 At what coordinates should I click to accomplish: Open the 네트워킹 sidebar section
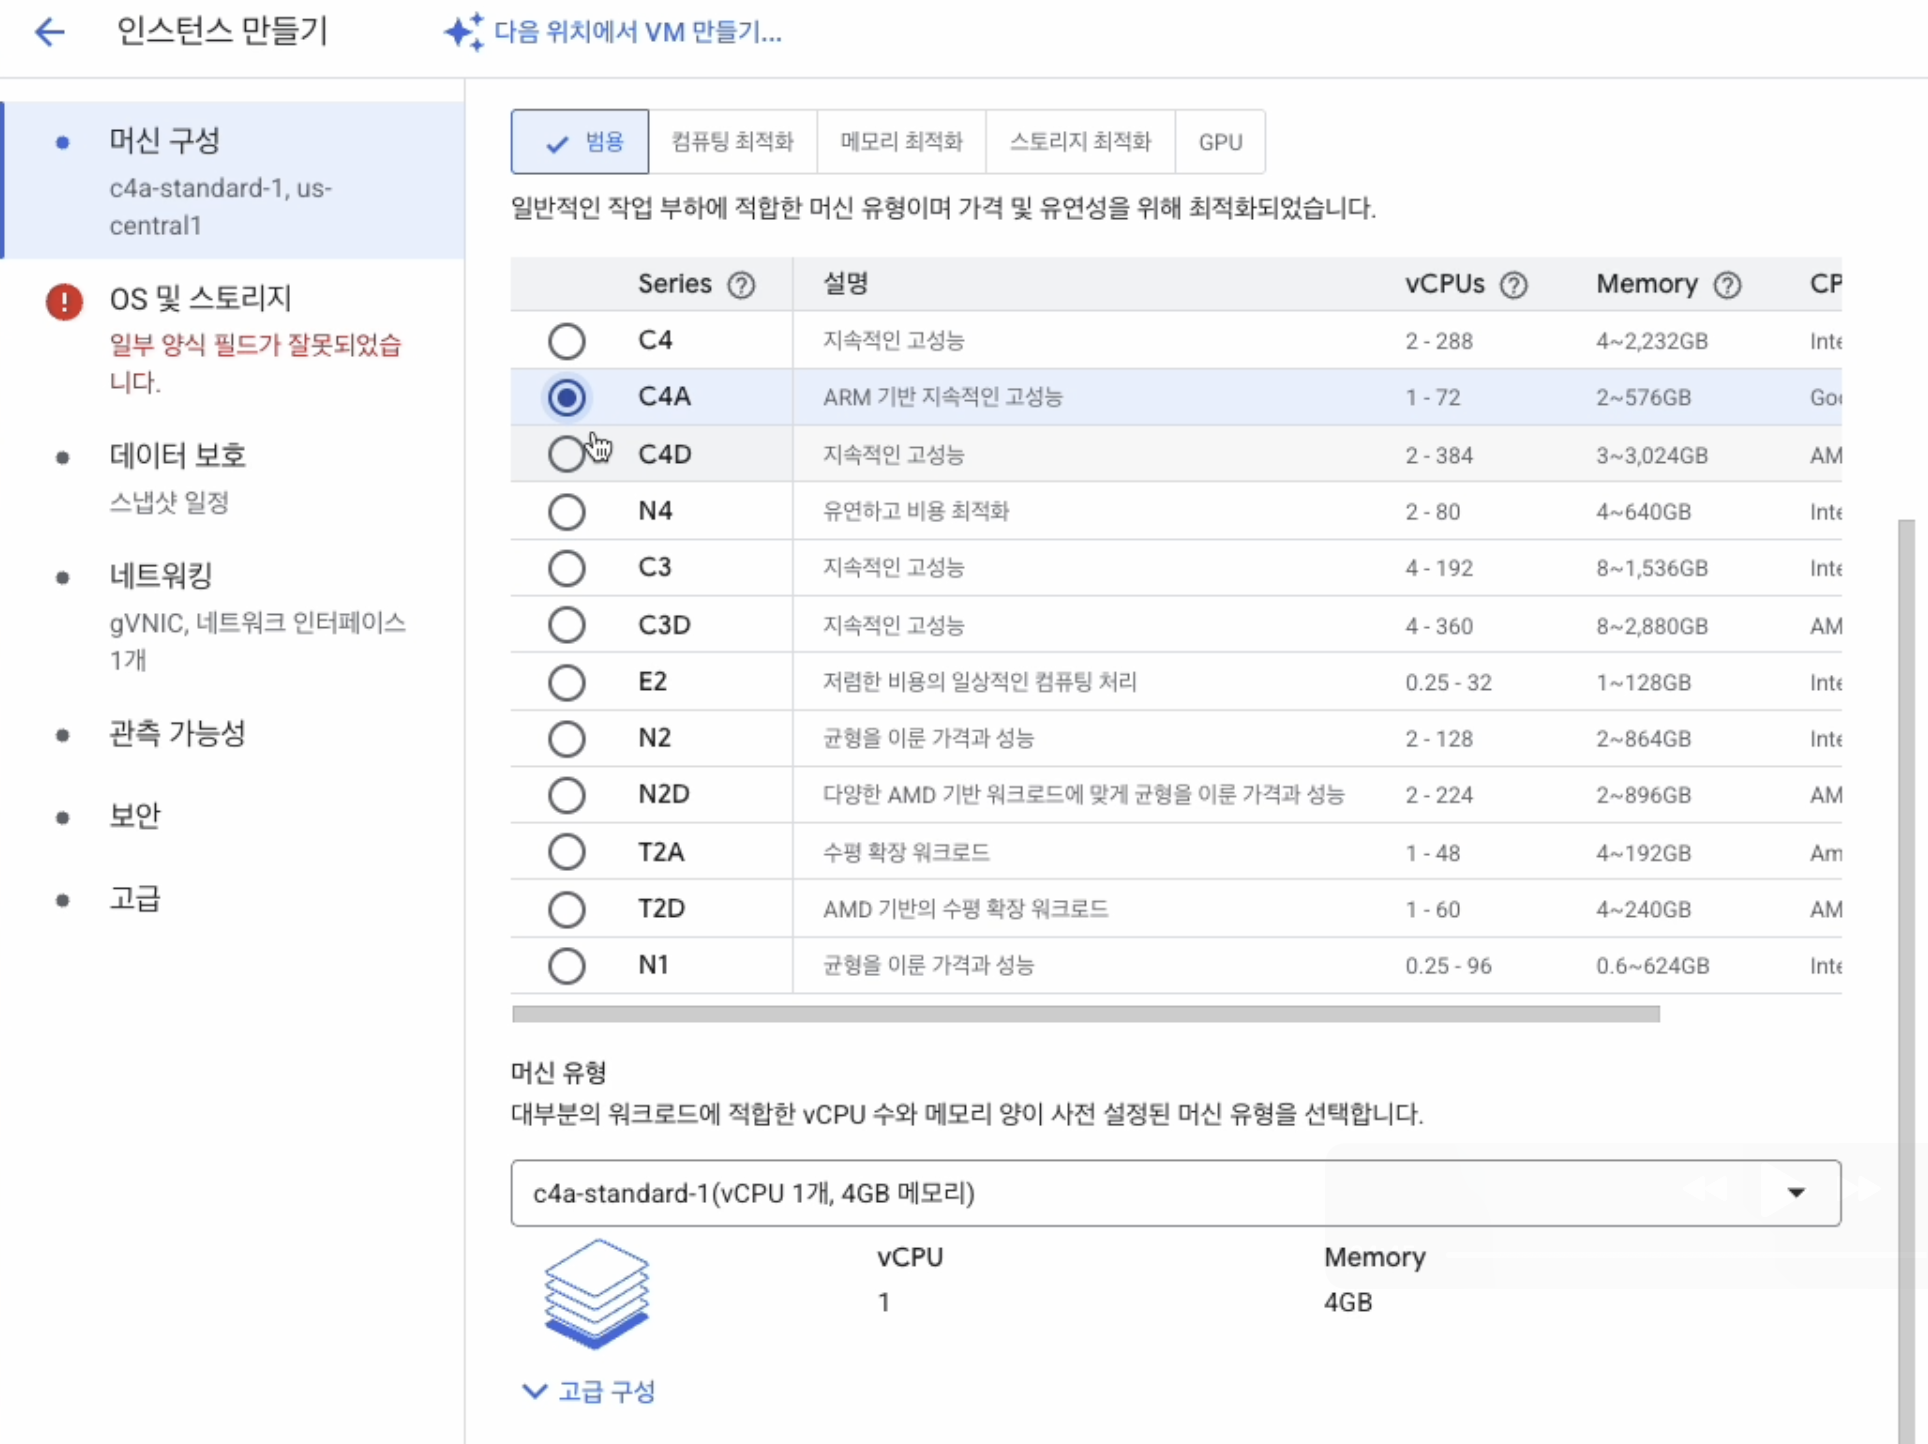click(234, 615)
